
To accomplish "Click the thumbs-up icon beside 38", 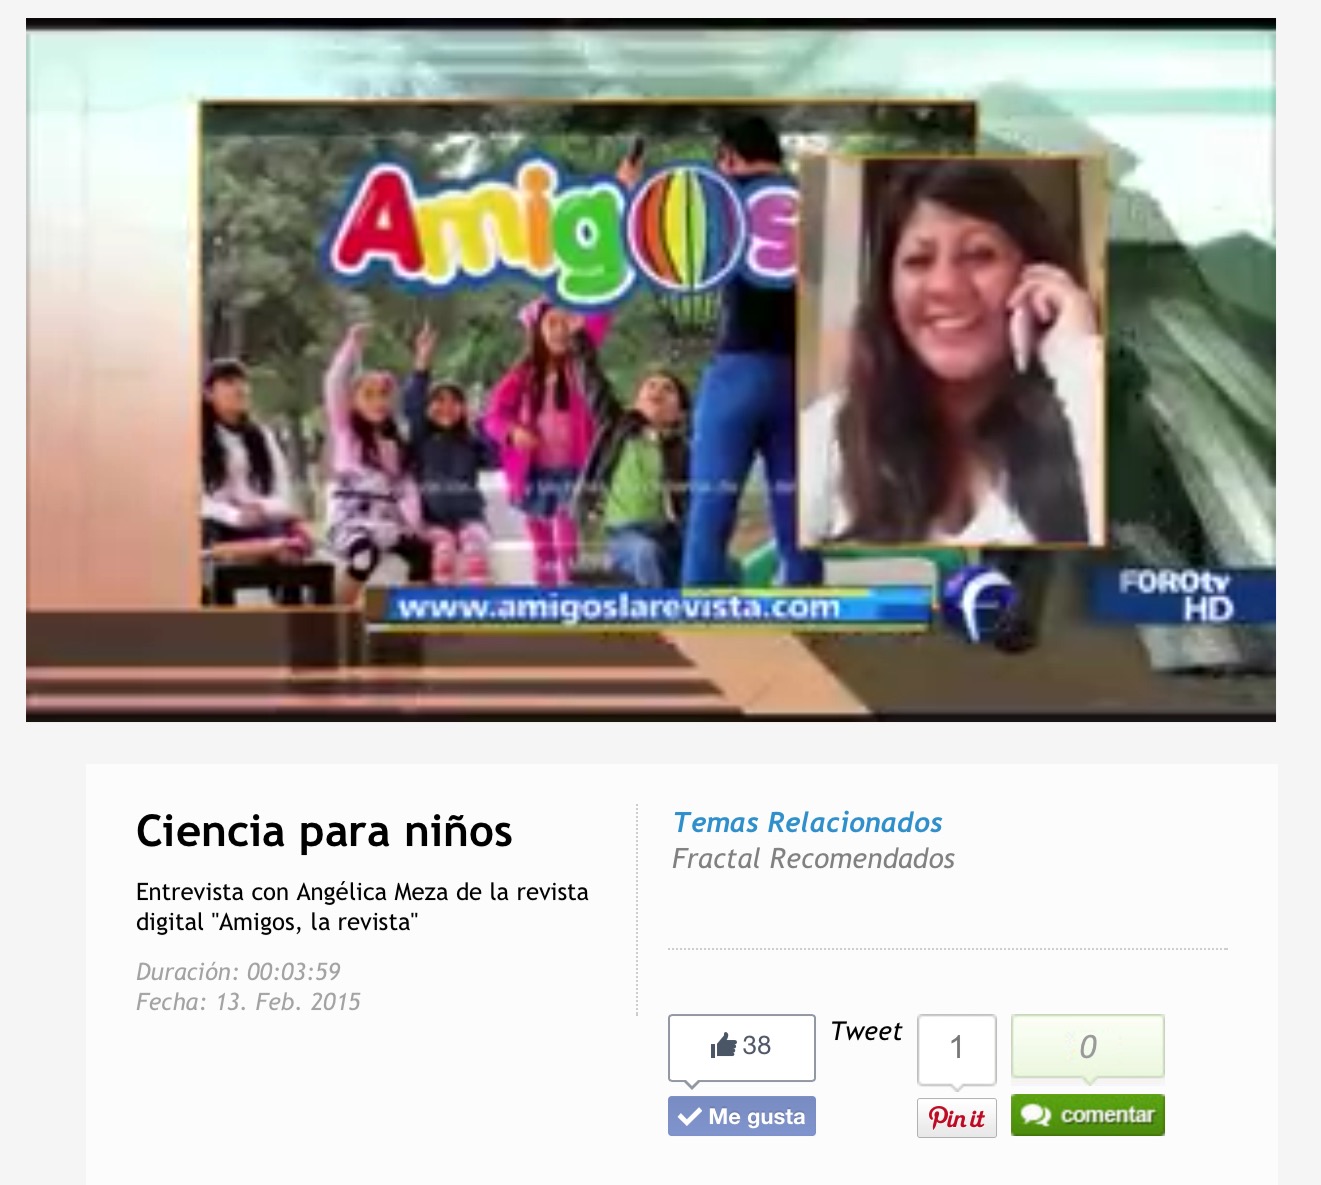I will click(723, 1046).
